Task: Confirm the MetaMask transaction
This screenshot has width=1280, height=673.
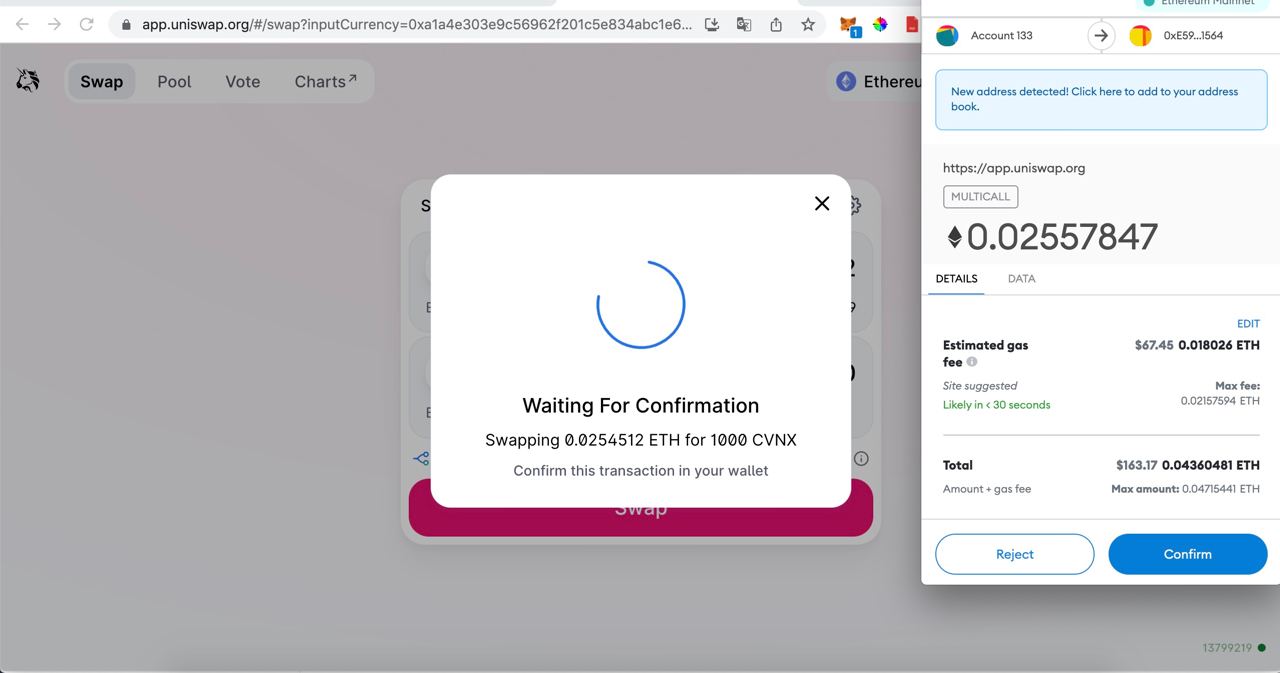Action: (x=1188, y=554)
